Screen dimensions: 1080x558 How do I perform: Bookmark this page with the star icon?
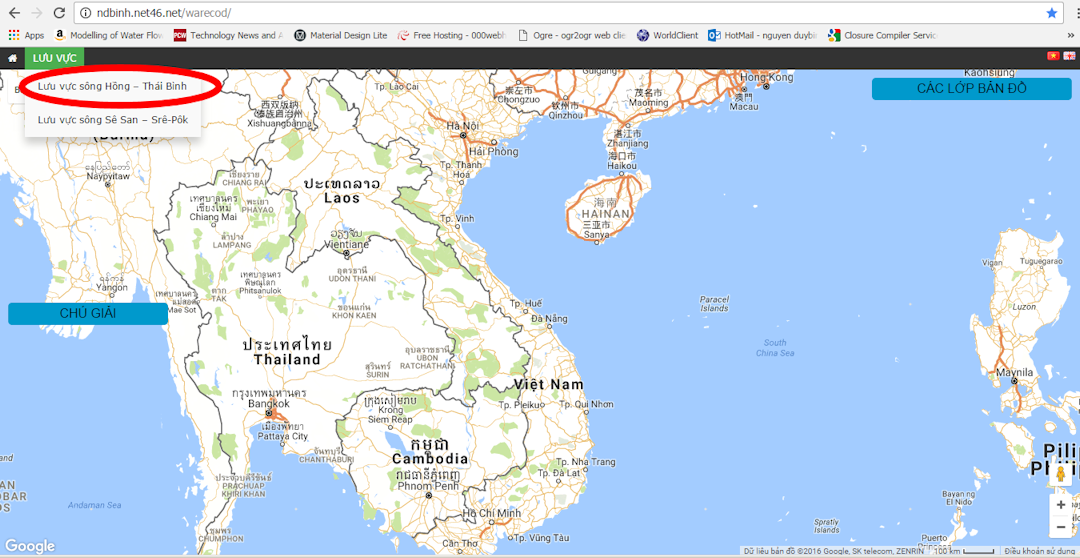[1052, 13]
